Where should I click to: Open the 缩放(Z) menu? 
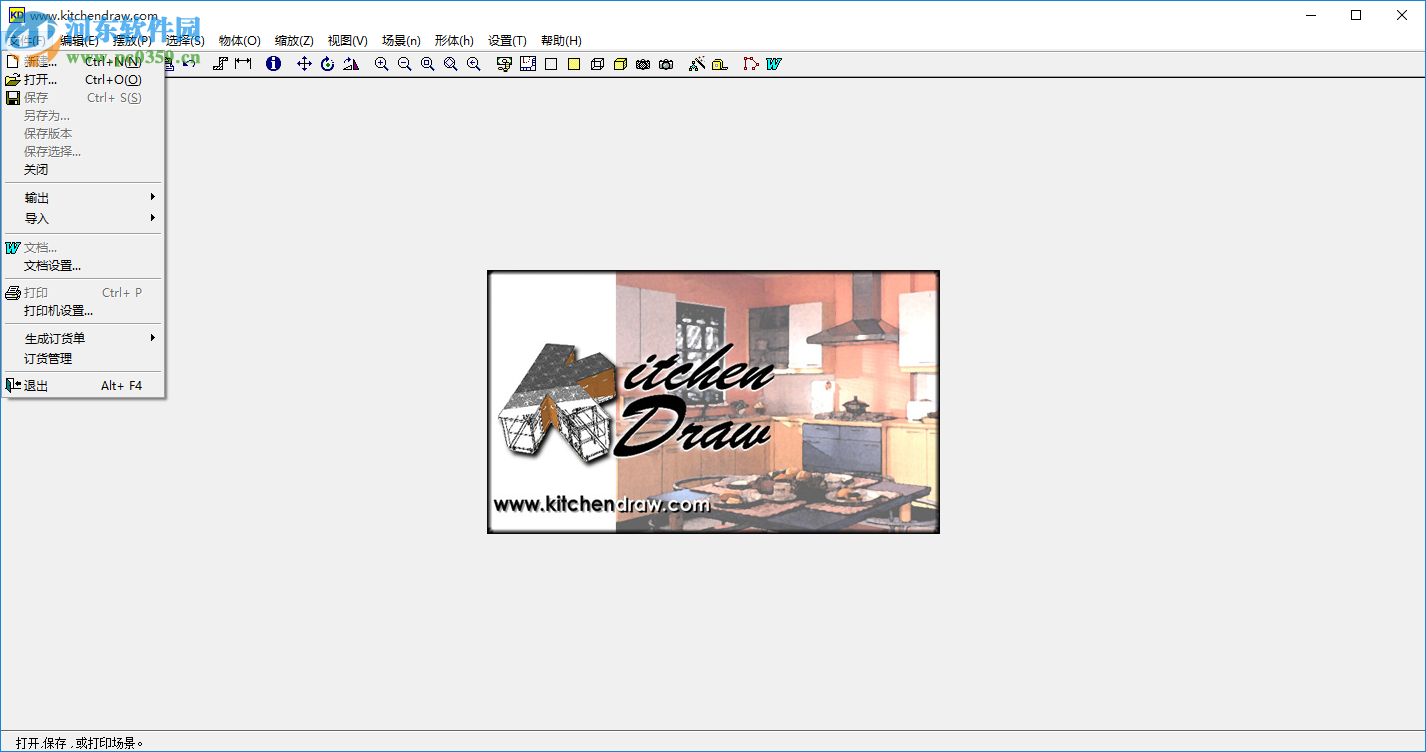click(294, 41)
